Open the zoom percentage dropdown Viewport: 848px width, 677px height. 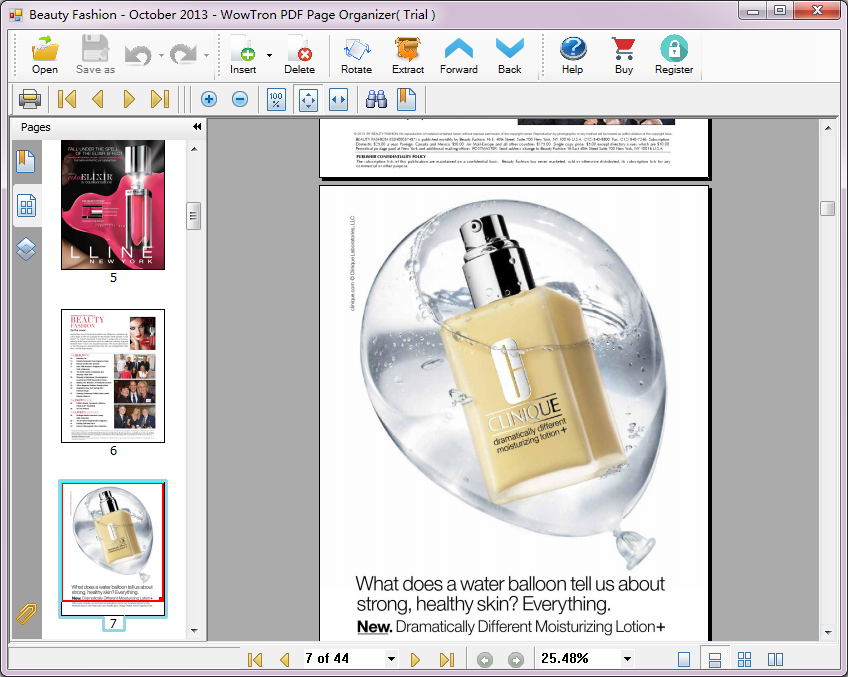[x=627, y=659]
